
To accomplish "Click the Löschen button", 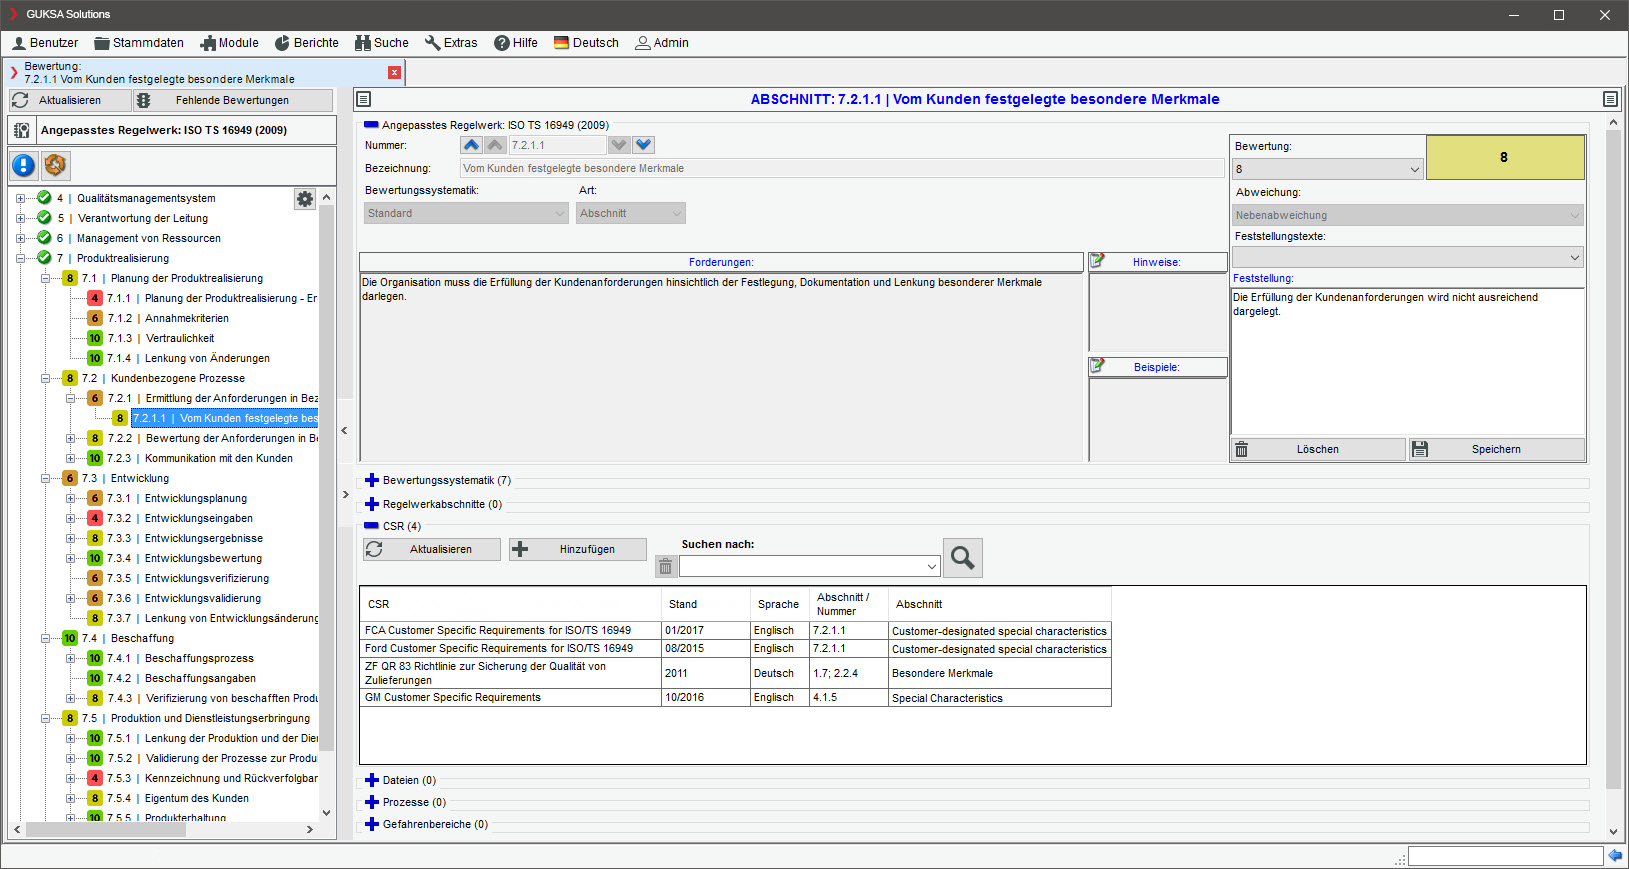I will coord(1318,449).
